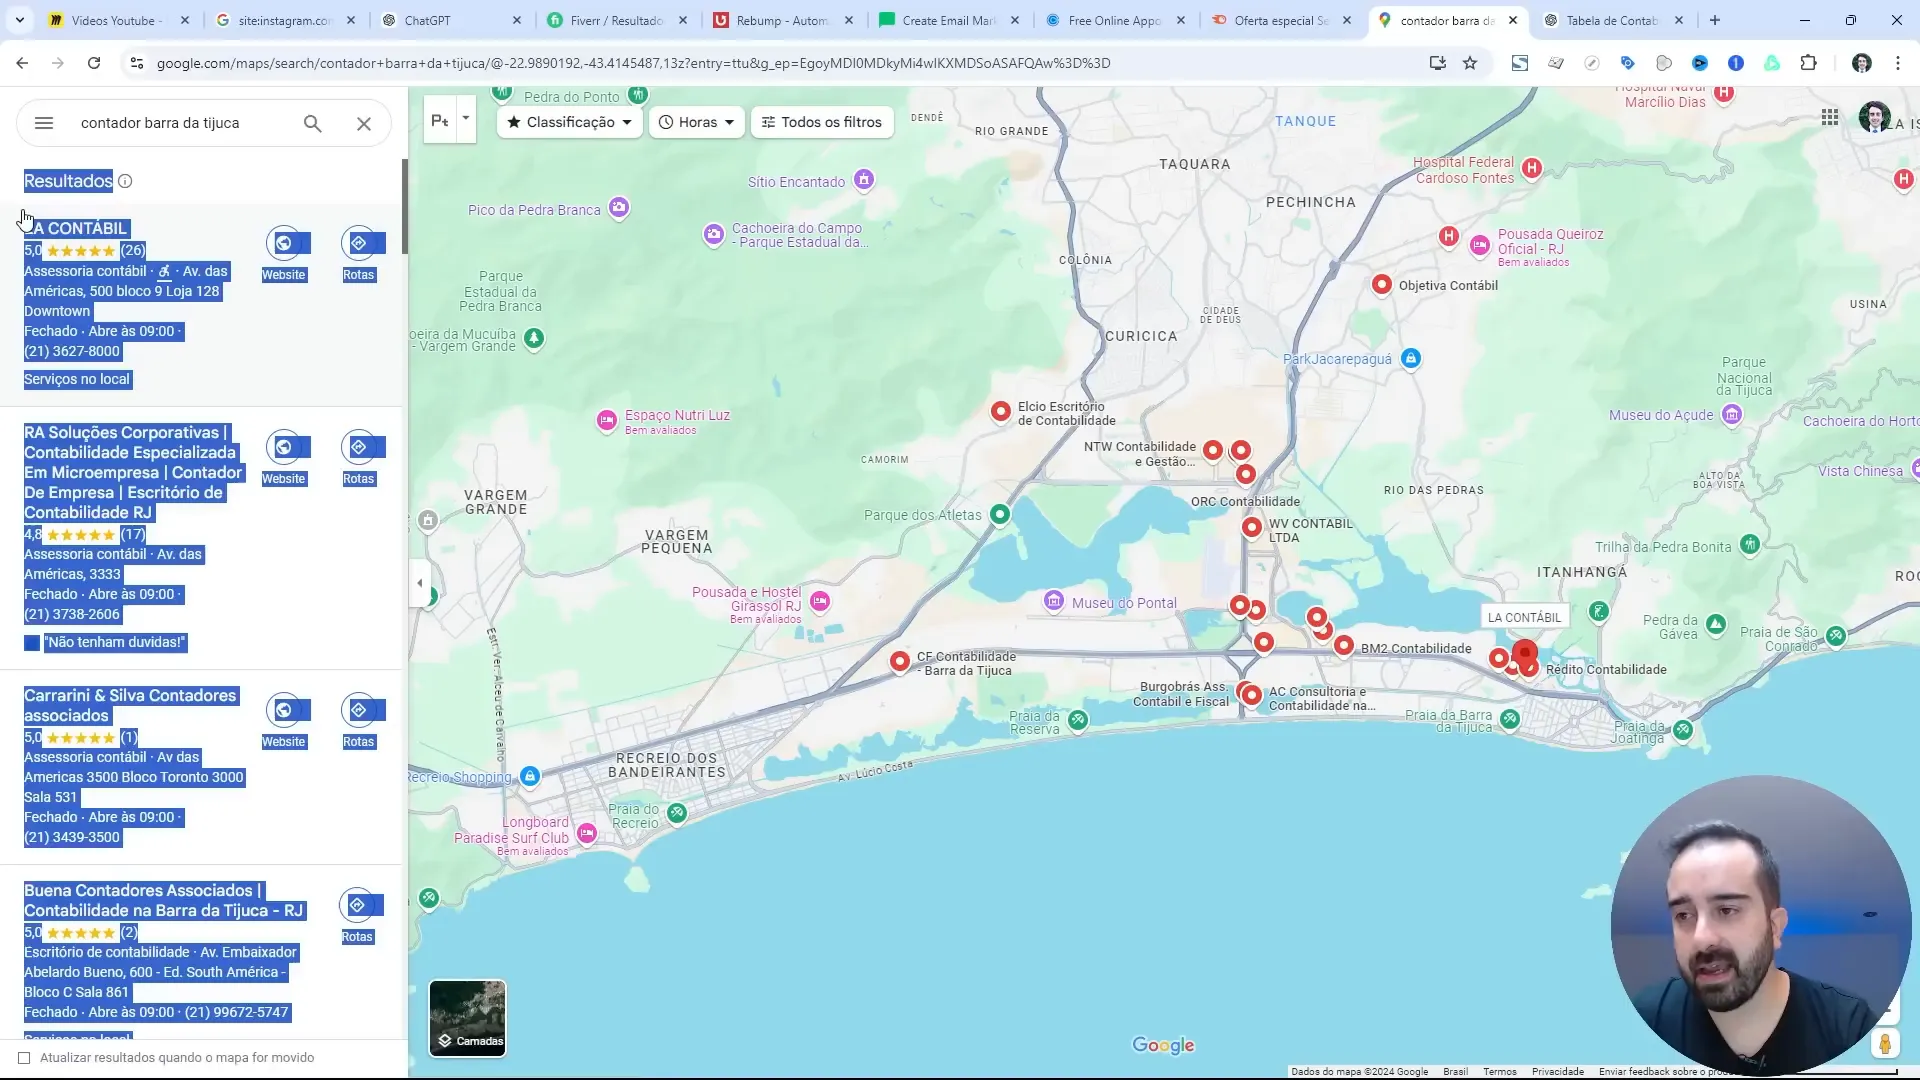
Task: Open Buena Contadores Associados result title
Action: click(x=164, y=900)
